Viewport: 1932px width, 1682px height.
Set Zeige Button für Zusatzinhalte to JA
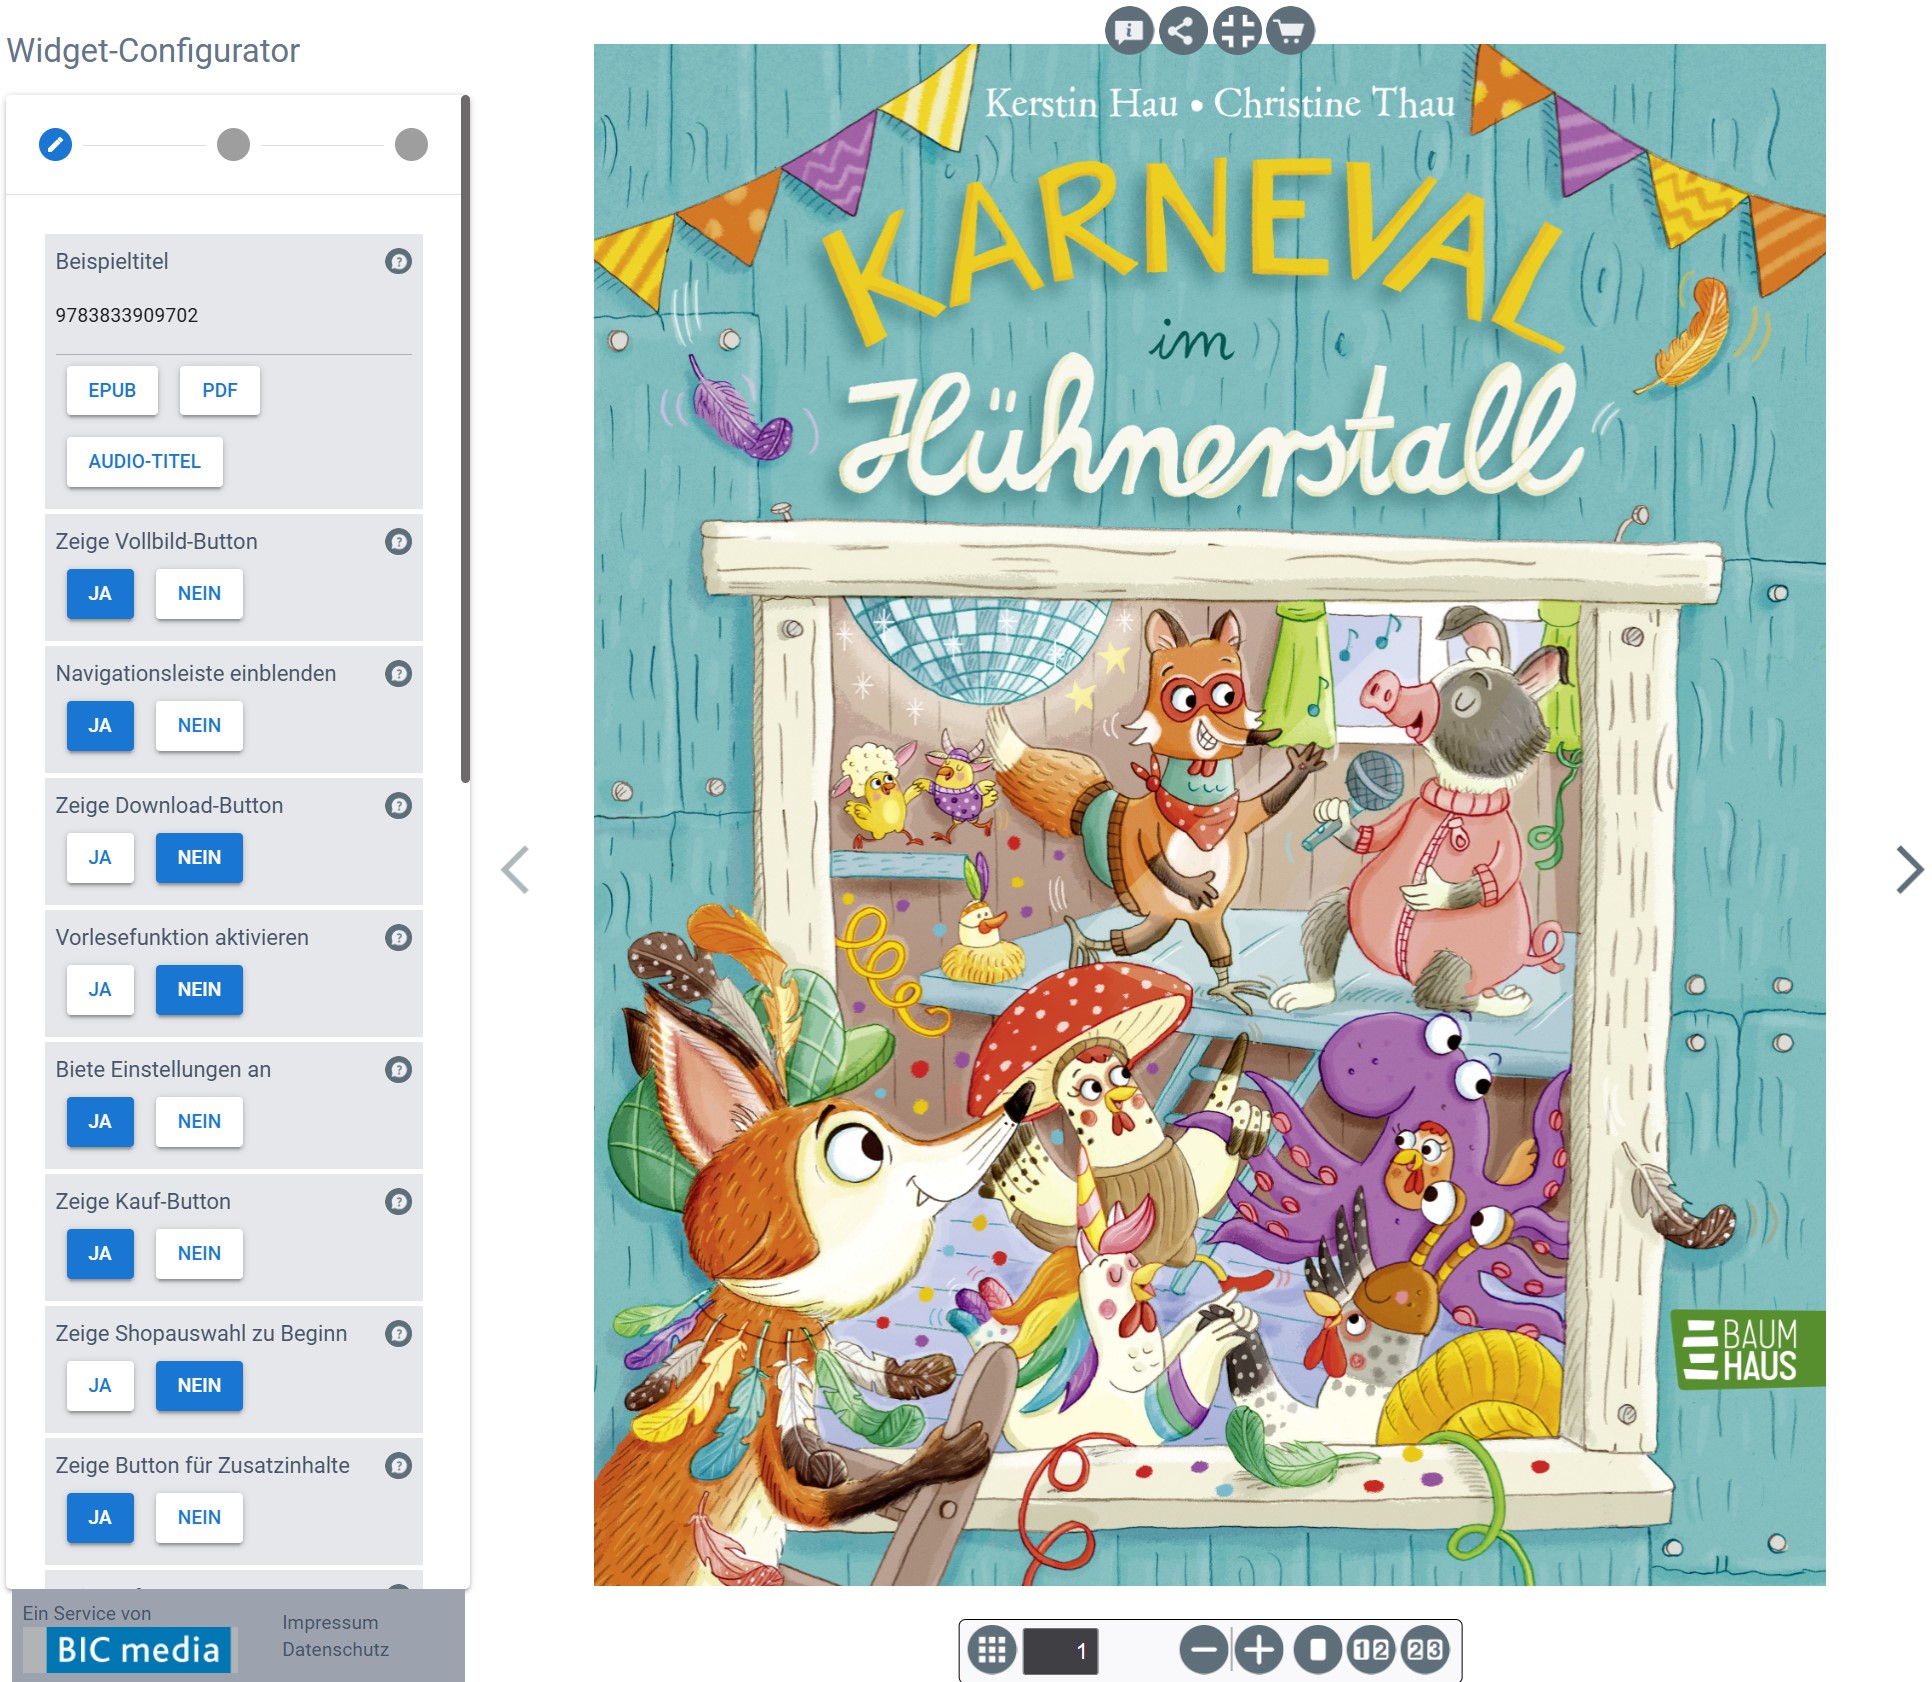click(100, 1517)
